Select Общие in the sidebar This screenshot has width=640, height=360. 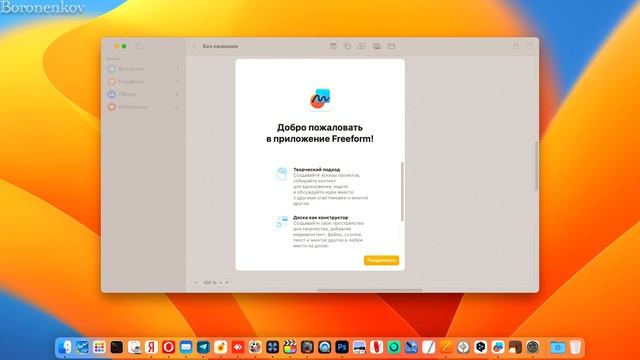144,94
